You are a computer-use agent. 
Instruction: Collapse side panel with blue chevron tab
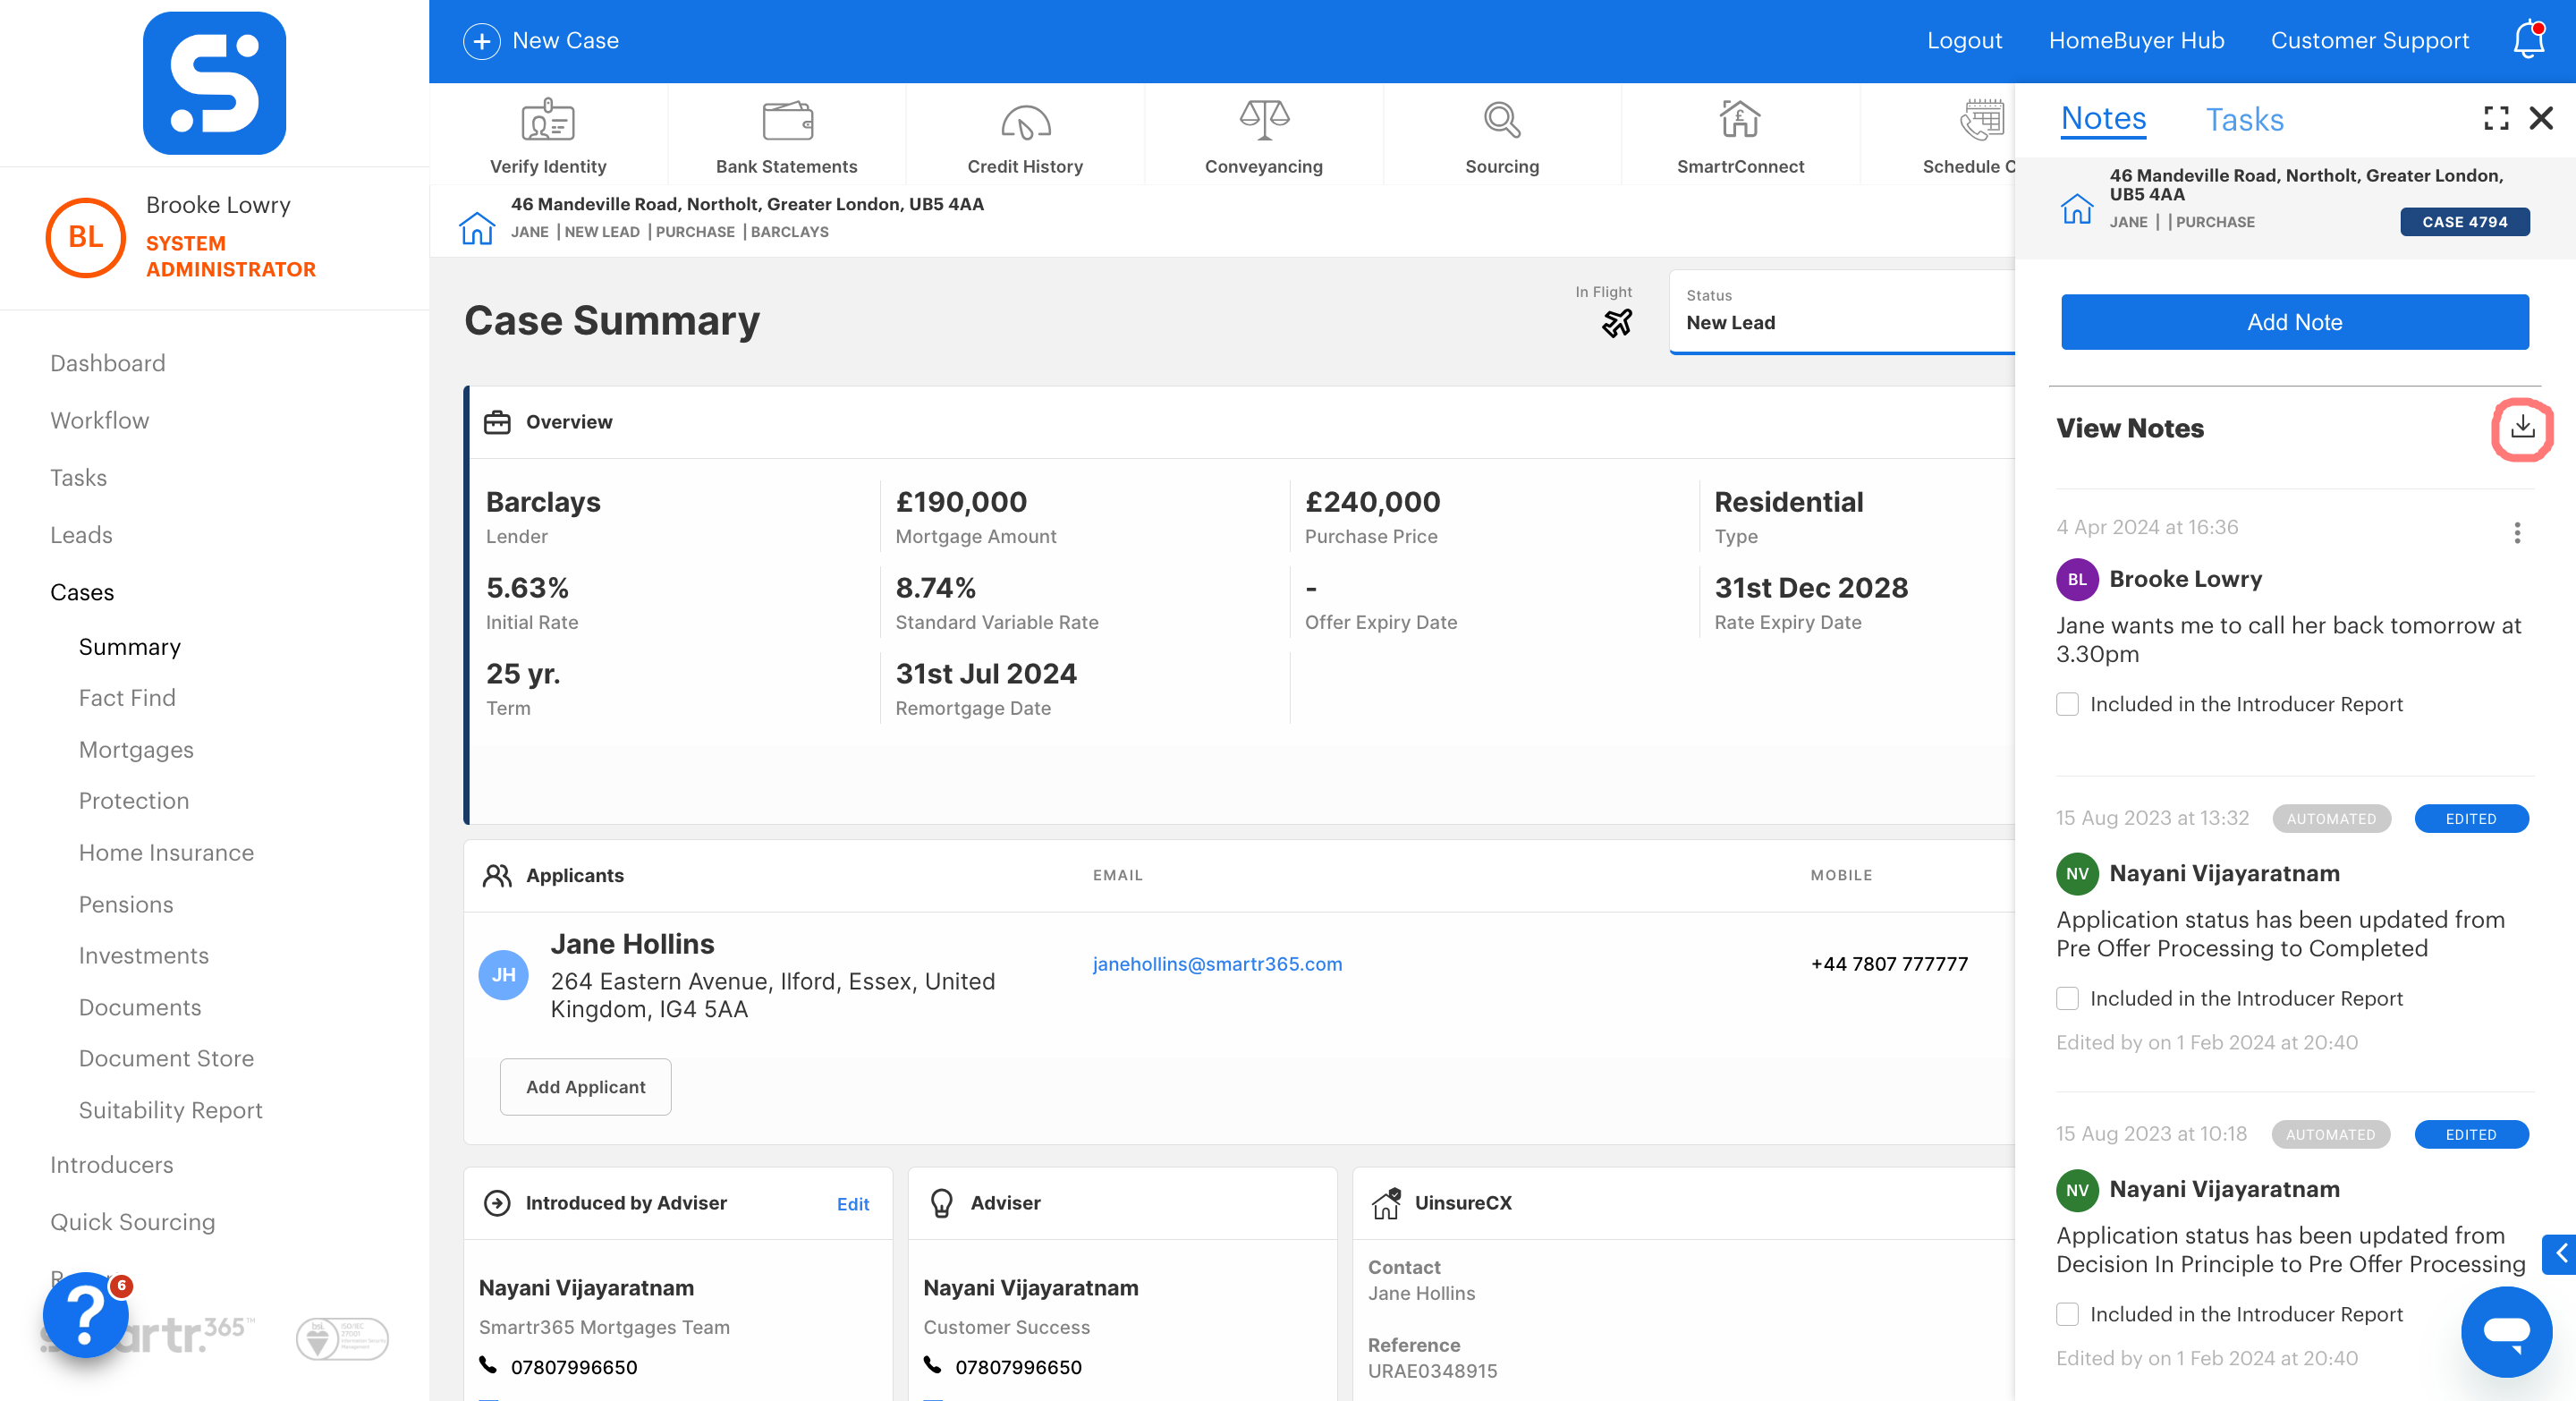2559,1253
